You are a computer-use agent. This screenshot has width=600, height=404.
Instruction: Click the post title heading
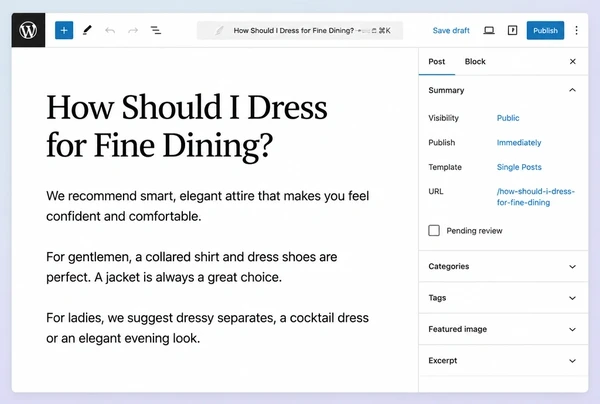[x=187, y=126]
